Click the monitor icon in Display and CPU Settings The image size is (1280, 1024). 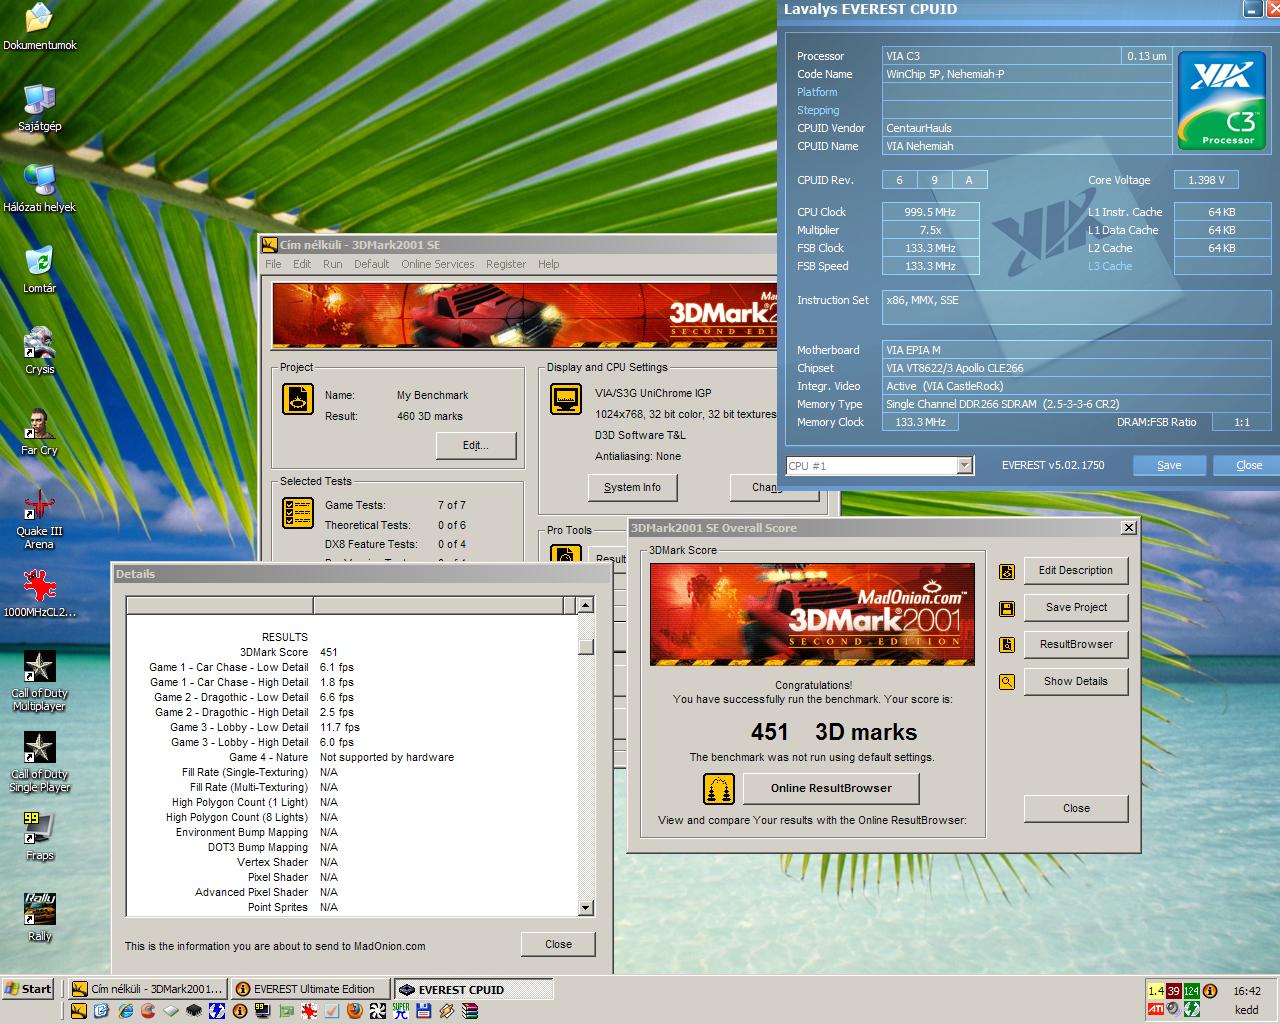[566, 399]
